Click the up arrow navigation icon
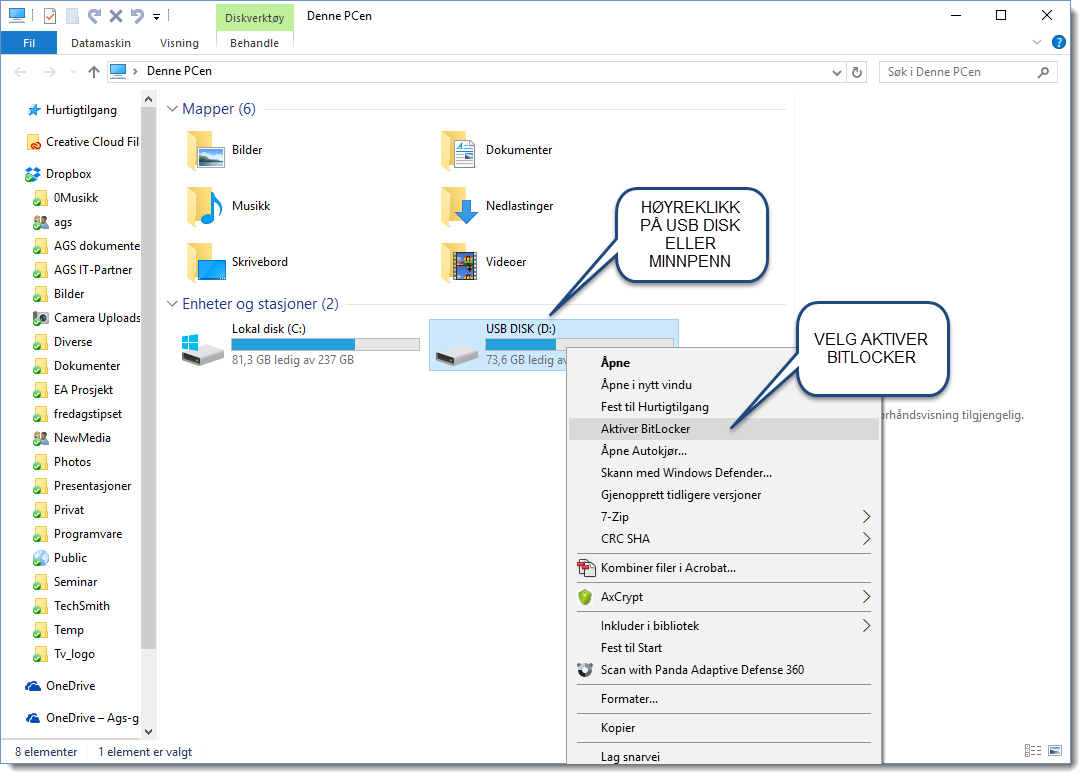1086x779 pixels. (x=94, y=72)
